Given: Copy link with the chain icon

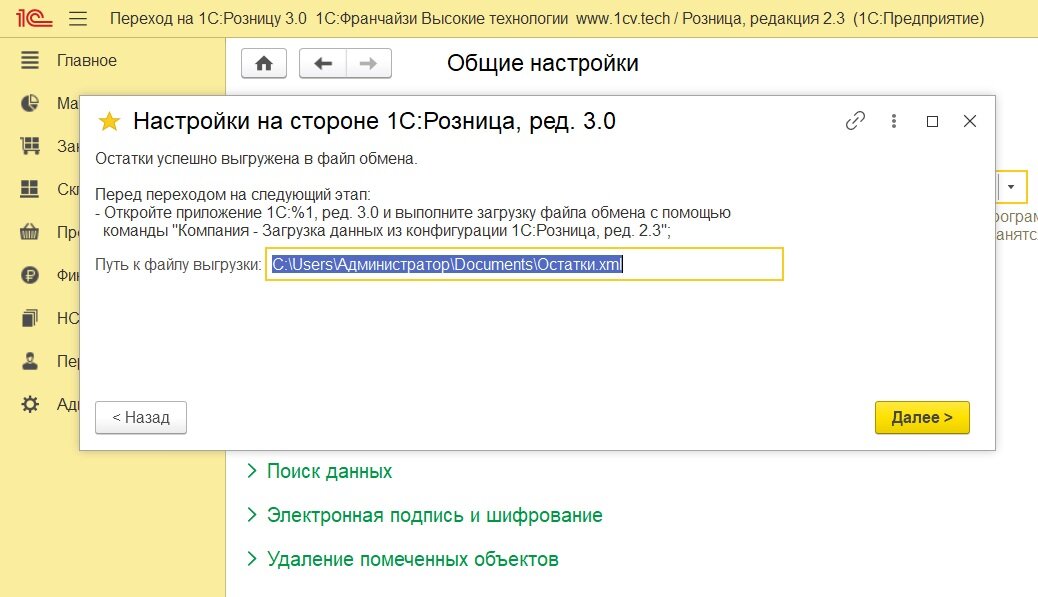Looking at the screenshot, I should [x=855, y=121].
